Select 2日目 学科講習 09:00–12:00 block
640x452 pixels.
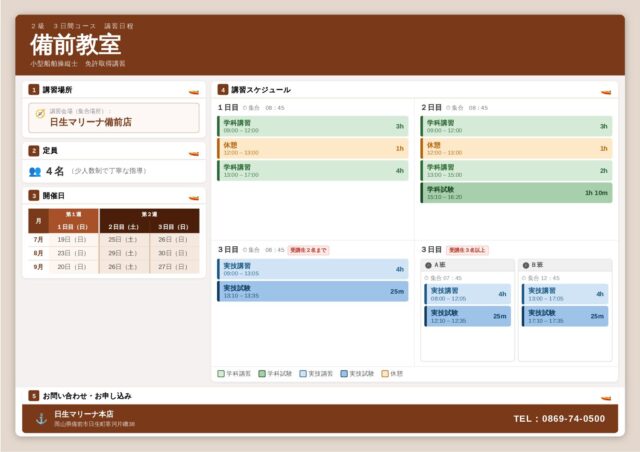pos(516,126)
